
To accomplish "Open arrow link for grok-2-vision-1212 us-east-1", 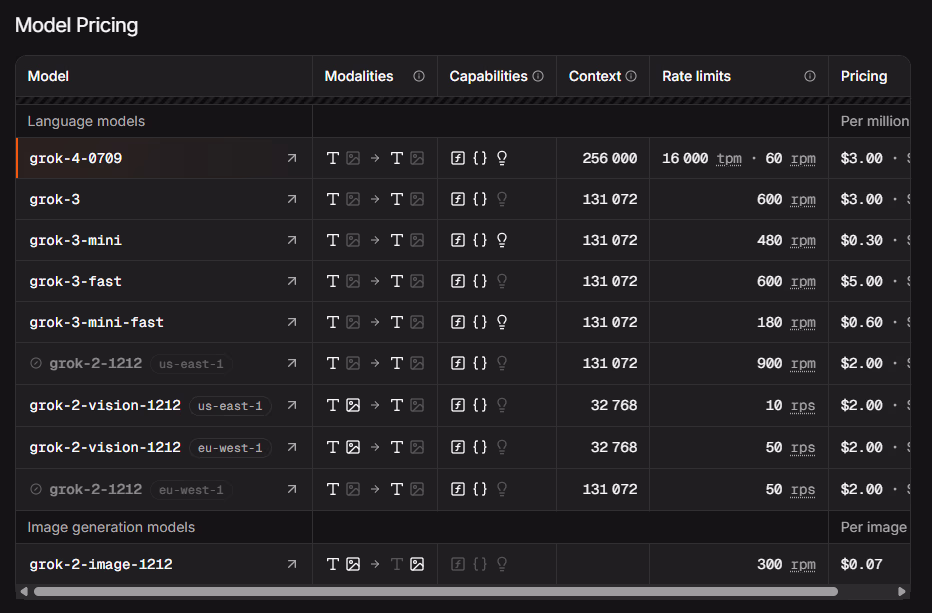I will [292, 405].
